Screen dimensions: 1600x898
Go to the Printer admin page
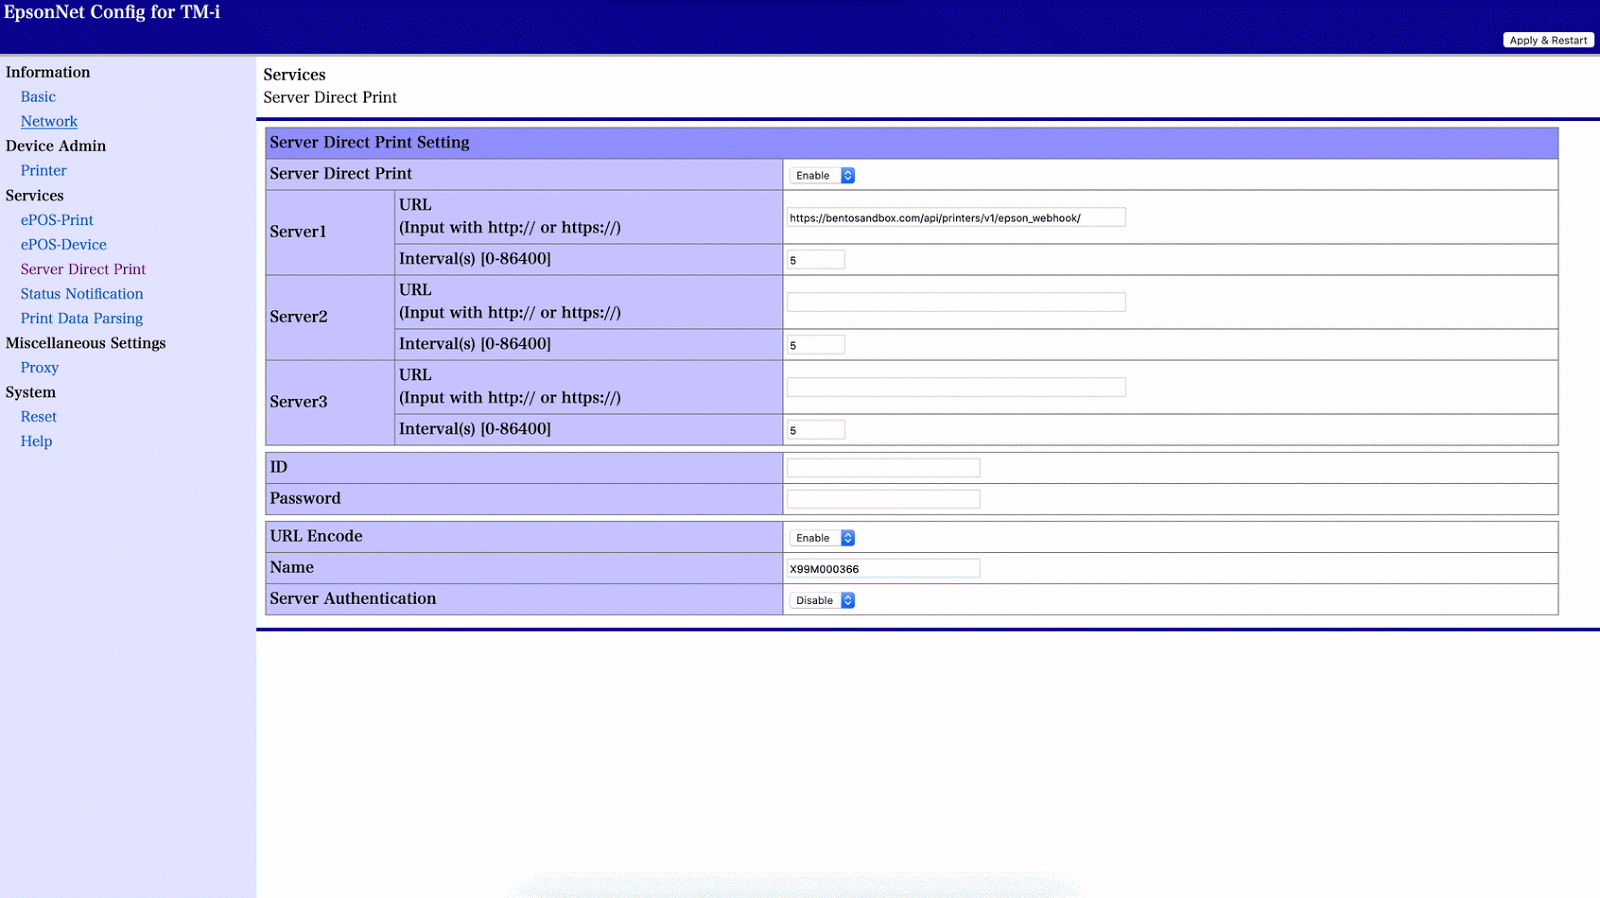pos(44,171)
